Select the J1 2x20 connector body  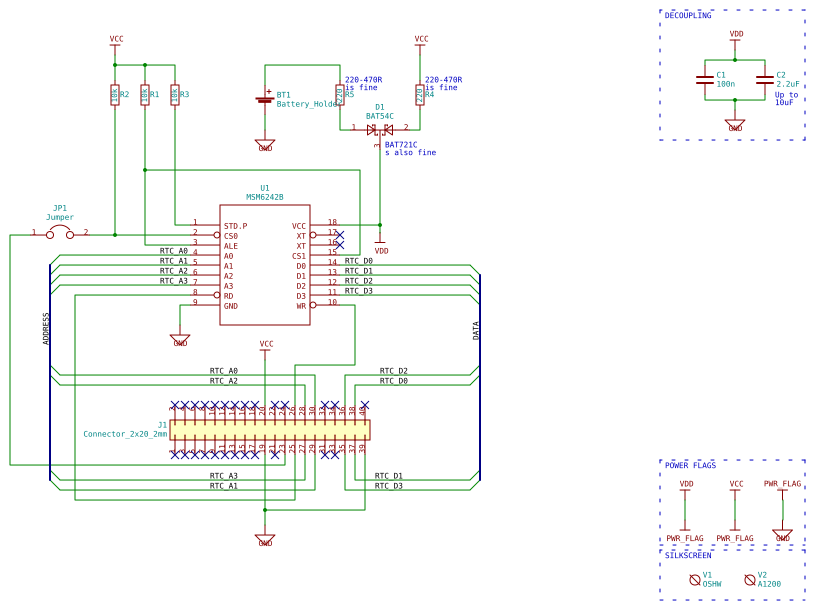click(x=270, y=430)
